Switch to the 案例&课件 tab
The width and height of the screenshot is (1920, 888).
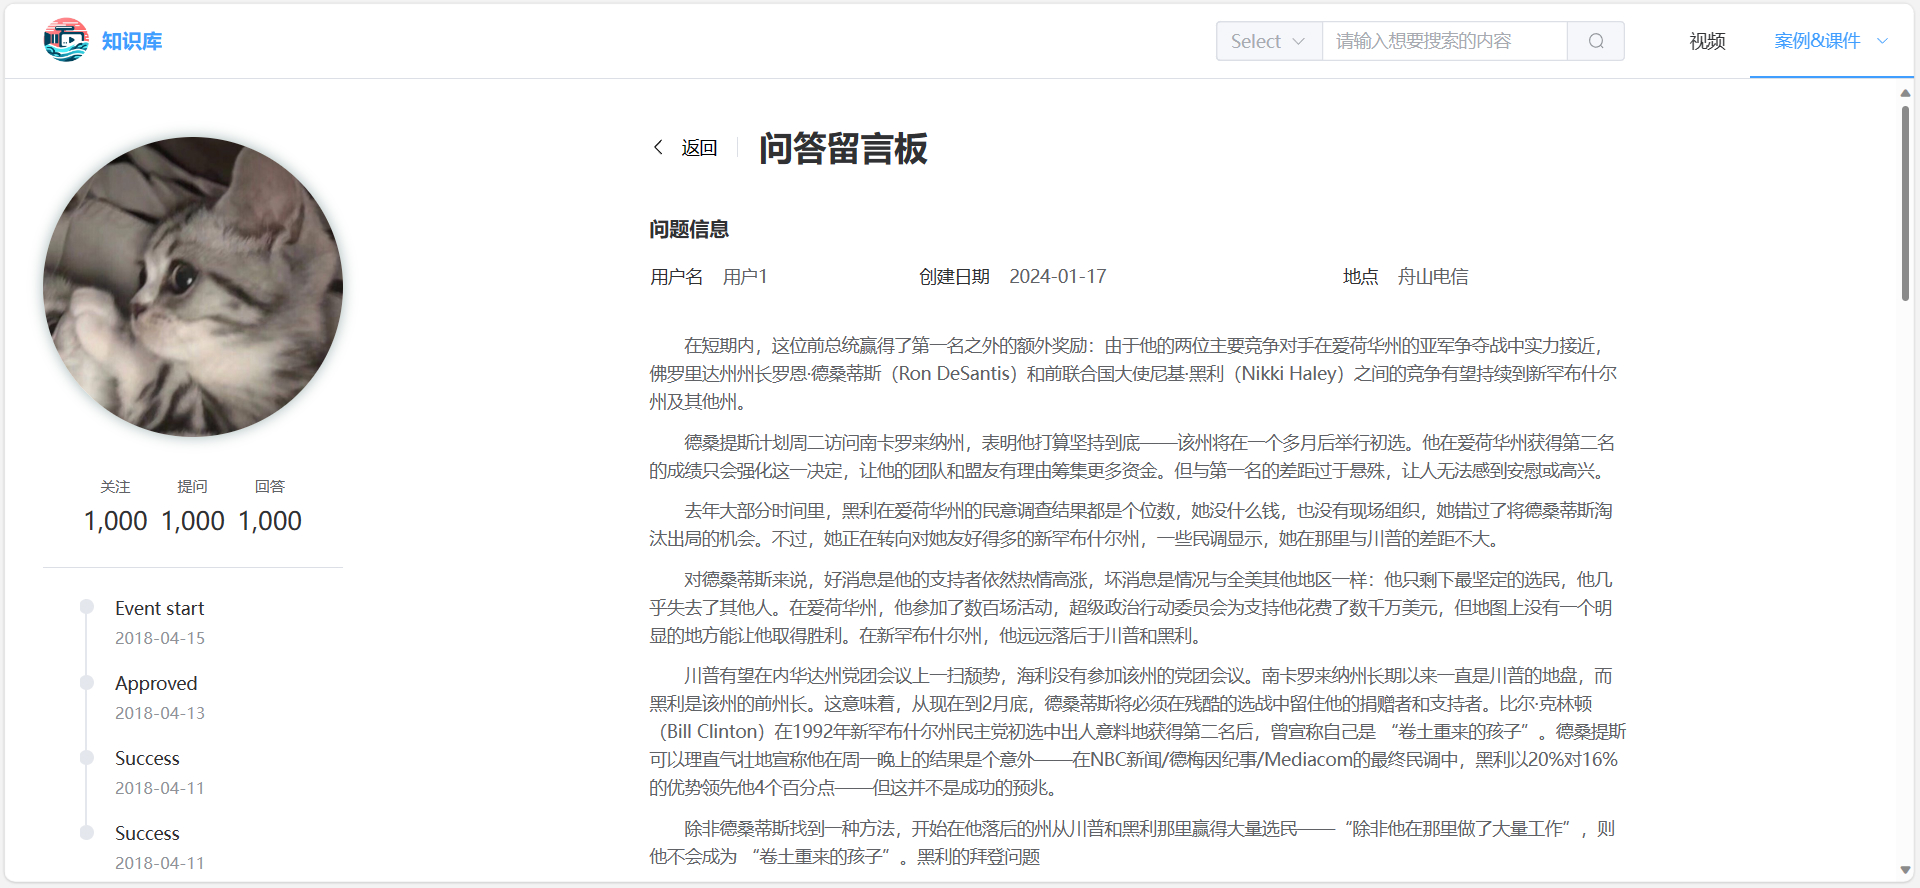[1817, 41]
